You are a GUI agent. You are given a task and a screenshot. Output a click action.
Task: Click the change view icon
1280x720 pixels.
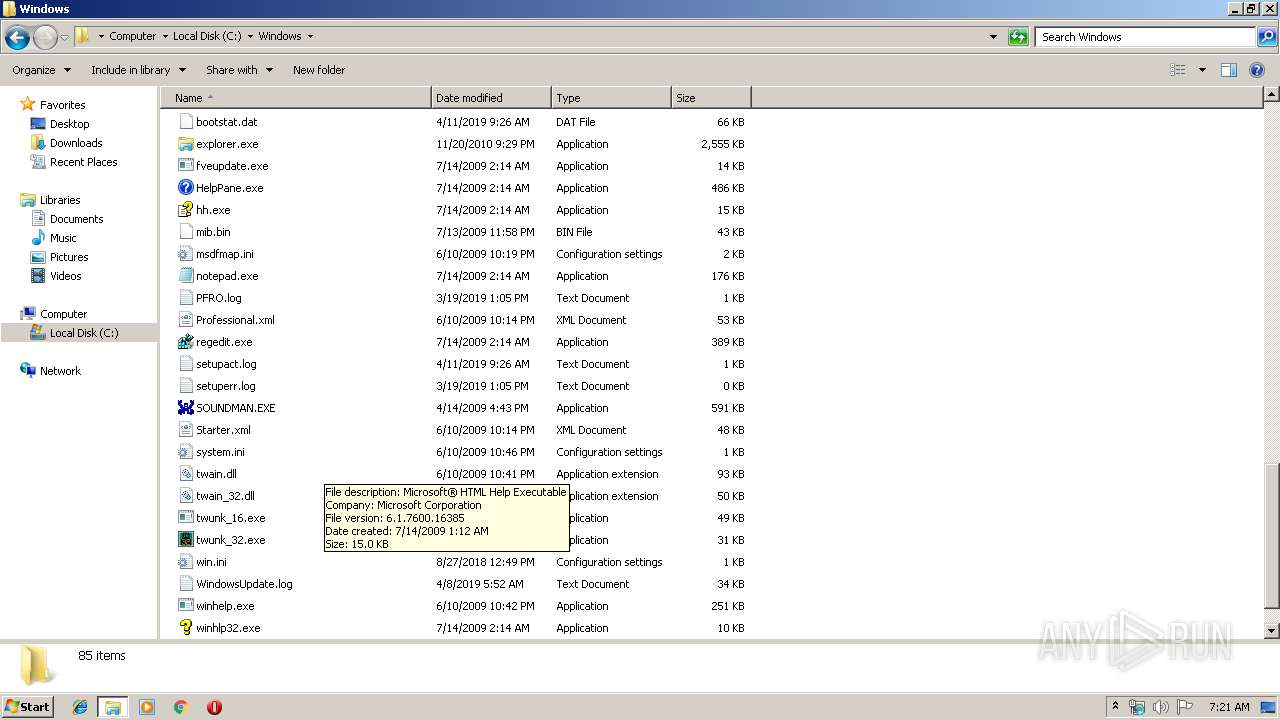point(1178,70)
